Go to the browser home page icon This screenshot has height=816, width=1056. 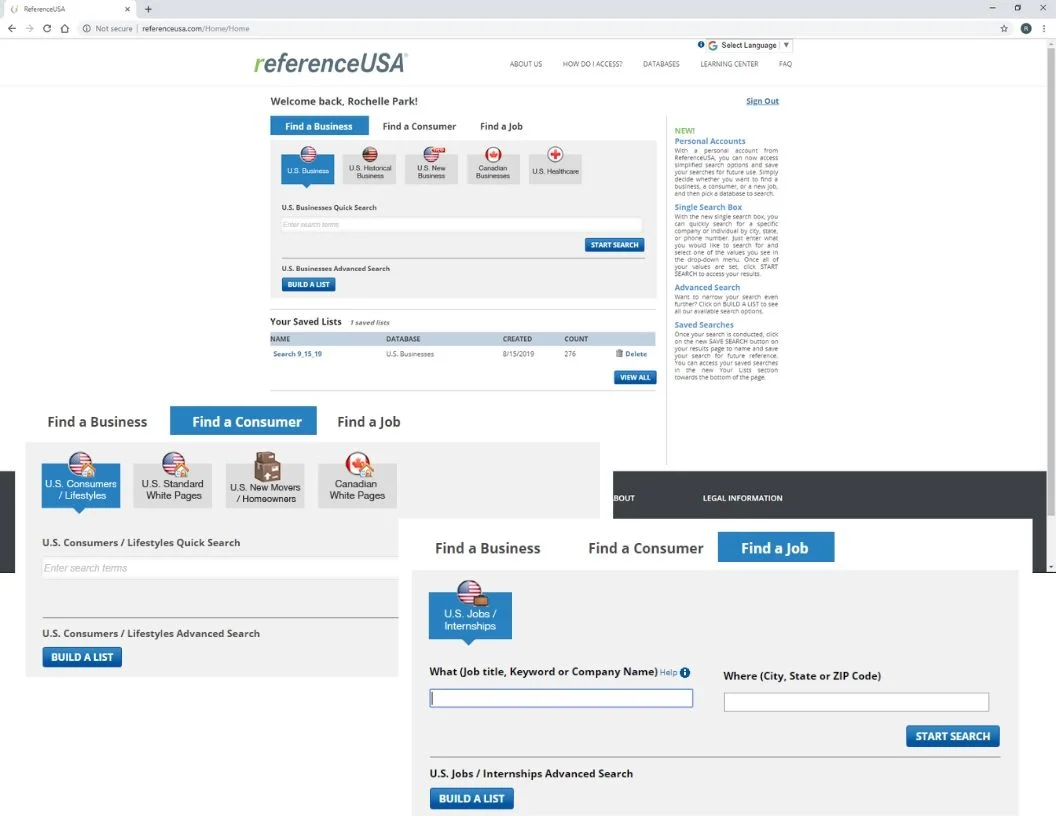(65, 28)
